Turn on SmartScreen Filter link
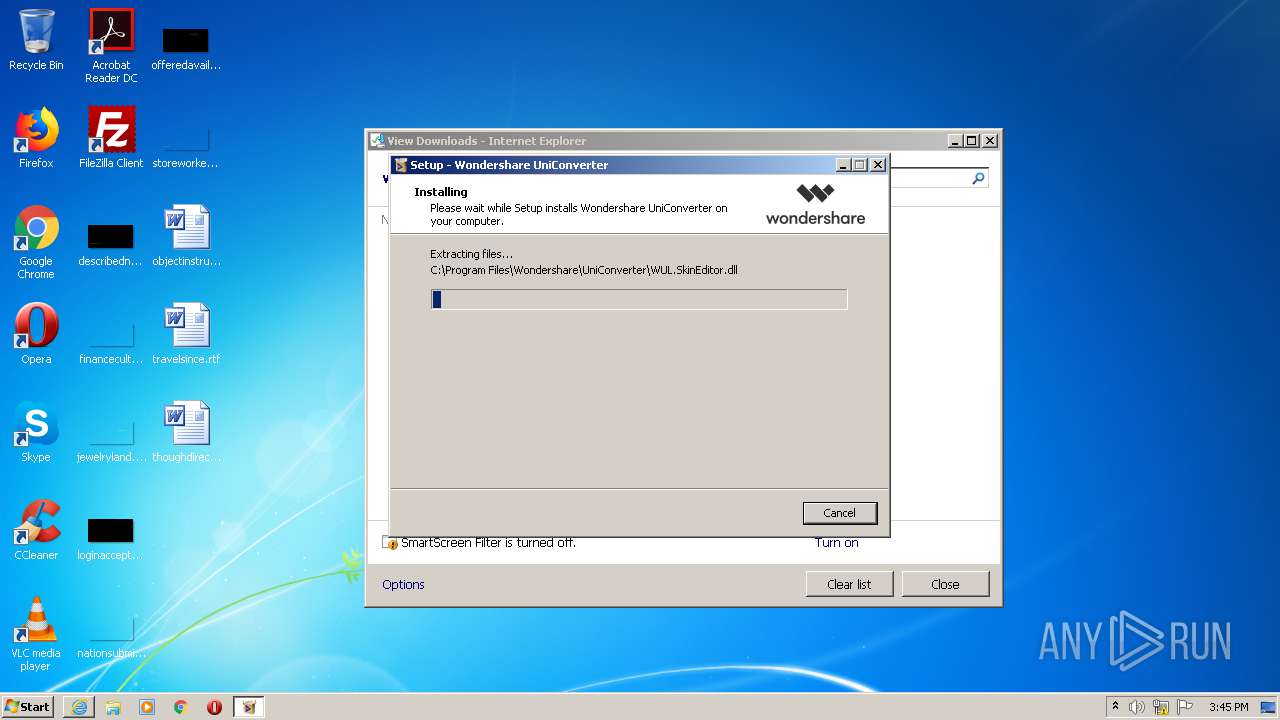 836,543
